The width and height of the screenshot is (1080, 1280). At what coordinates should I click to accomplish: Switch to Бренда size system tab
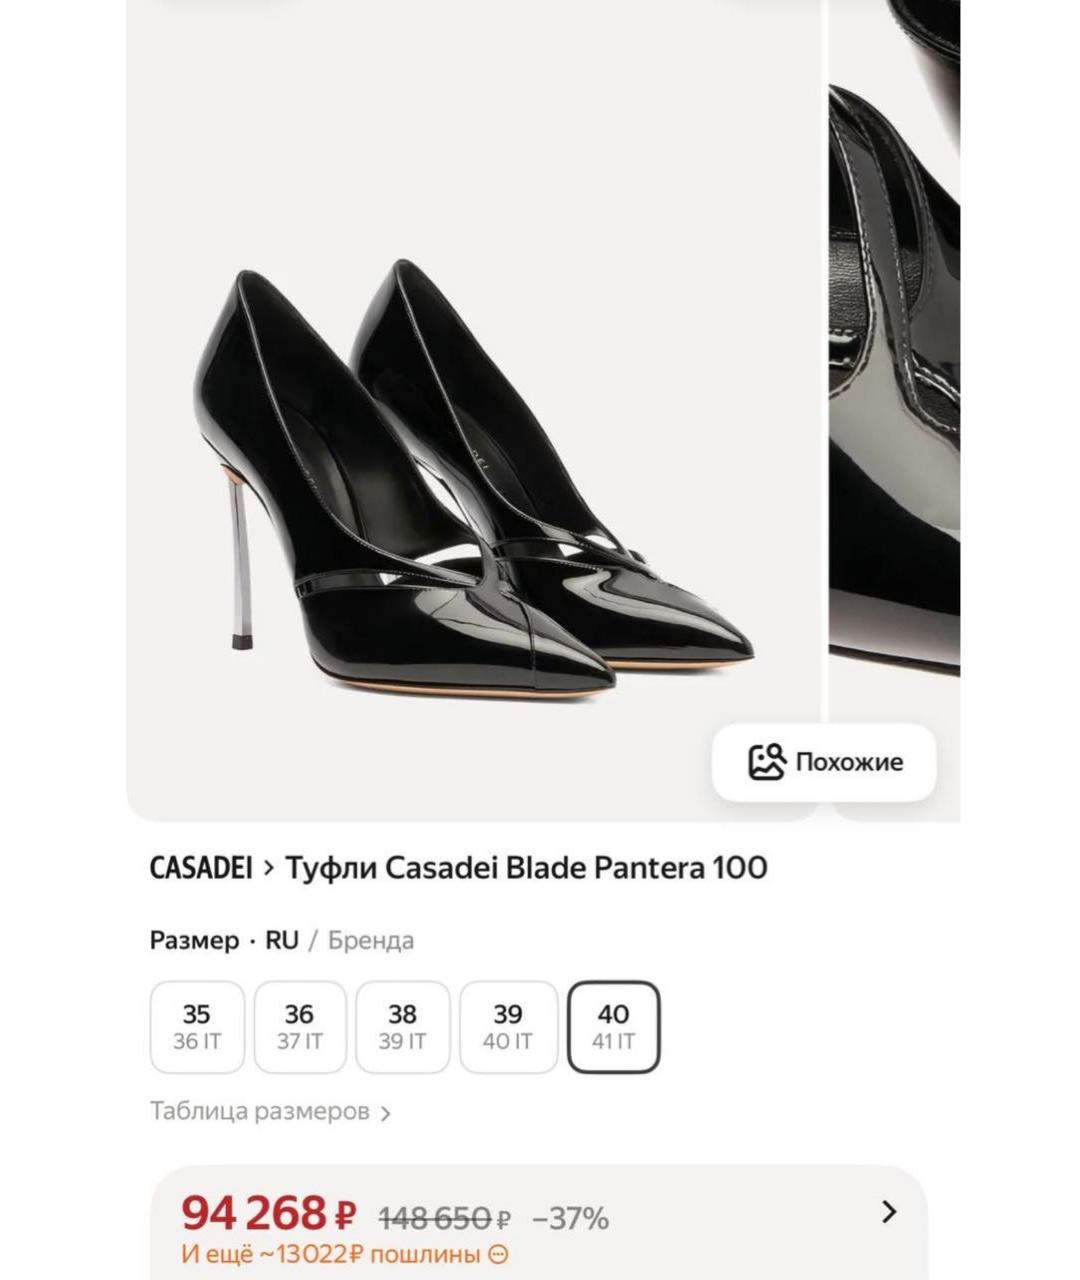pos(370,941)
